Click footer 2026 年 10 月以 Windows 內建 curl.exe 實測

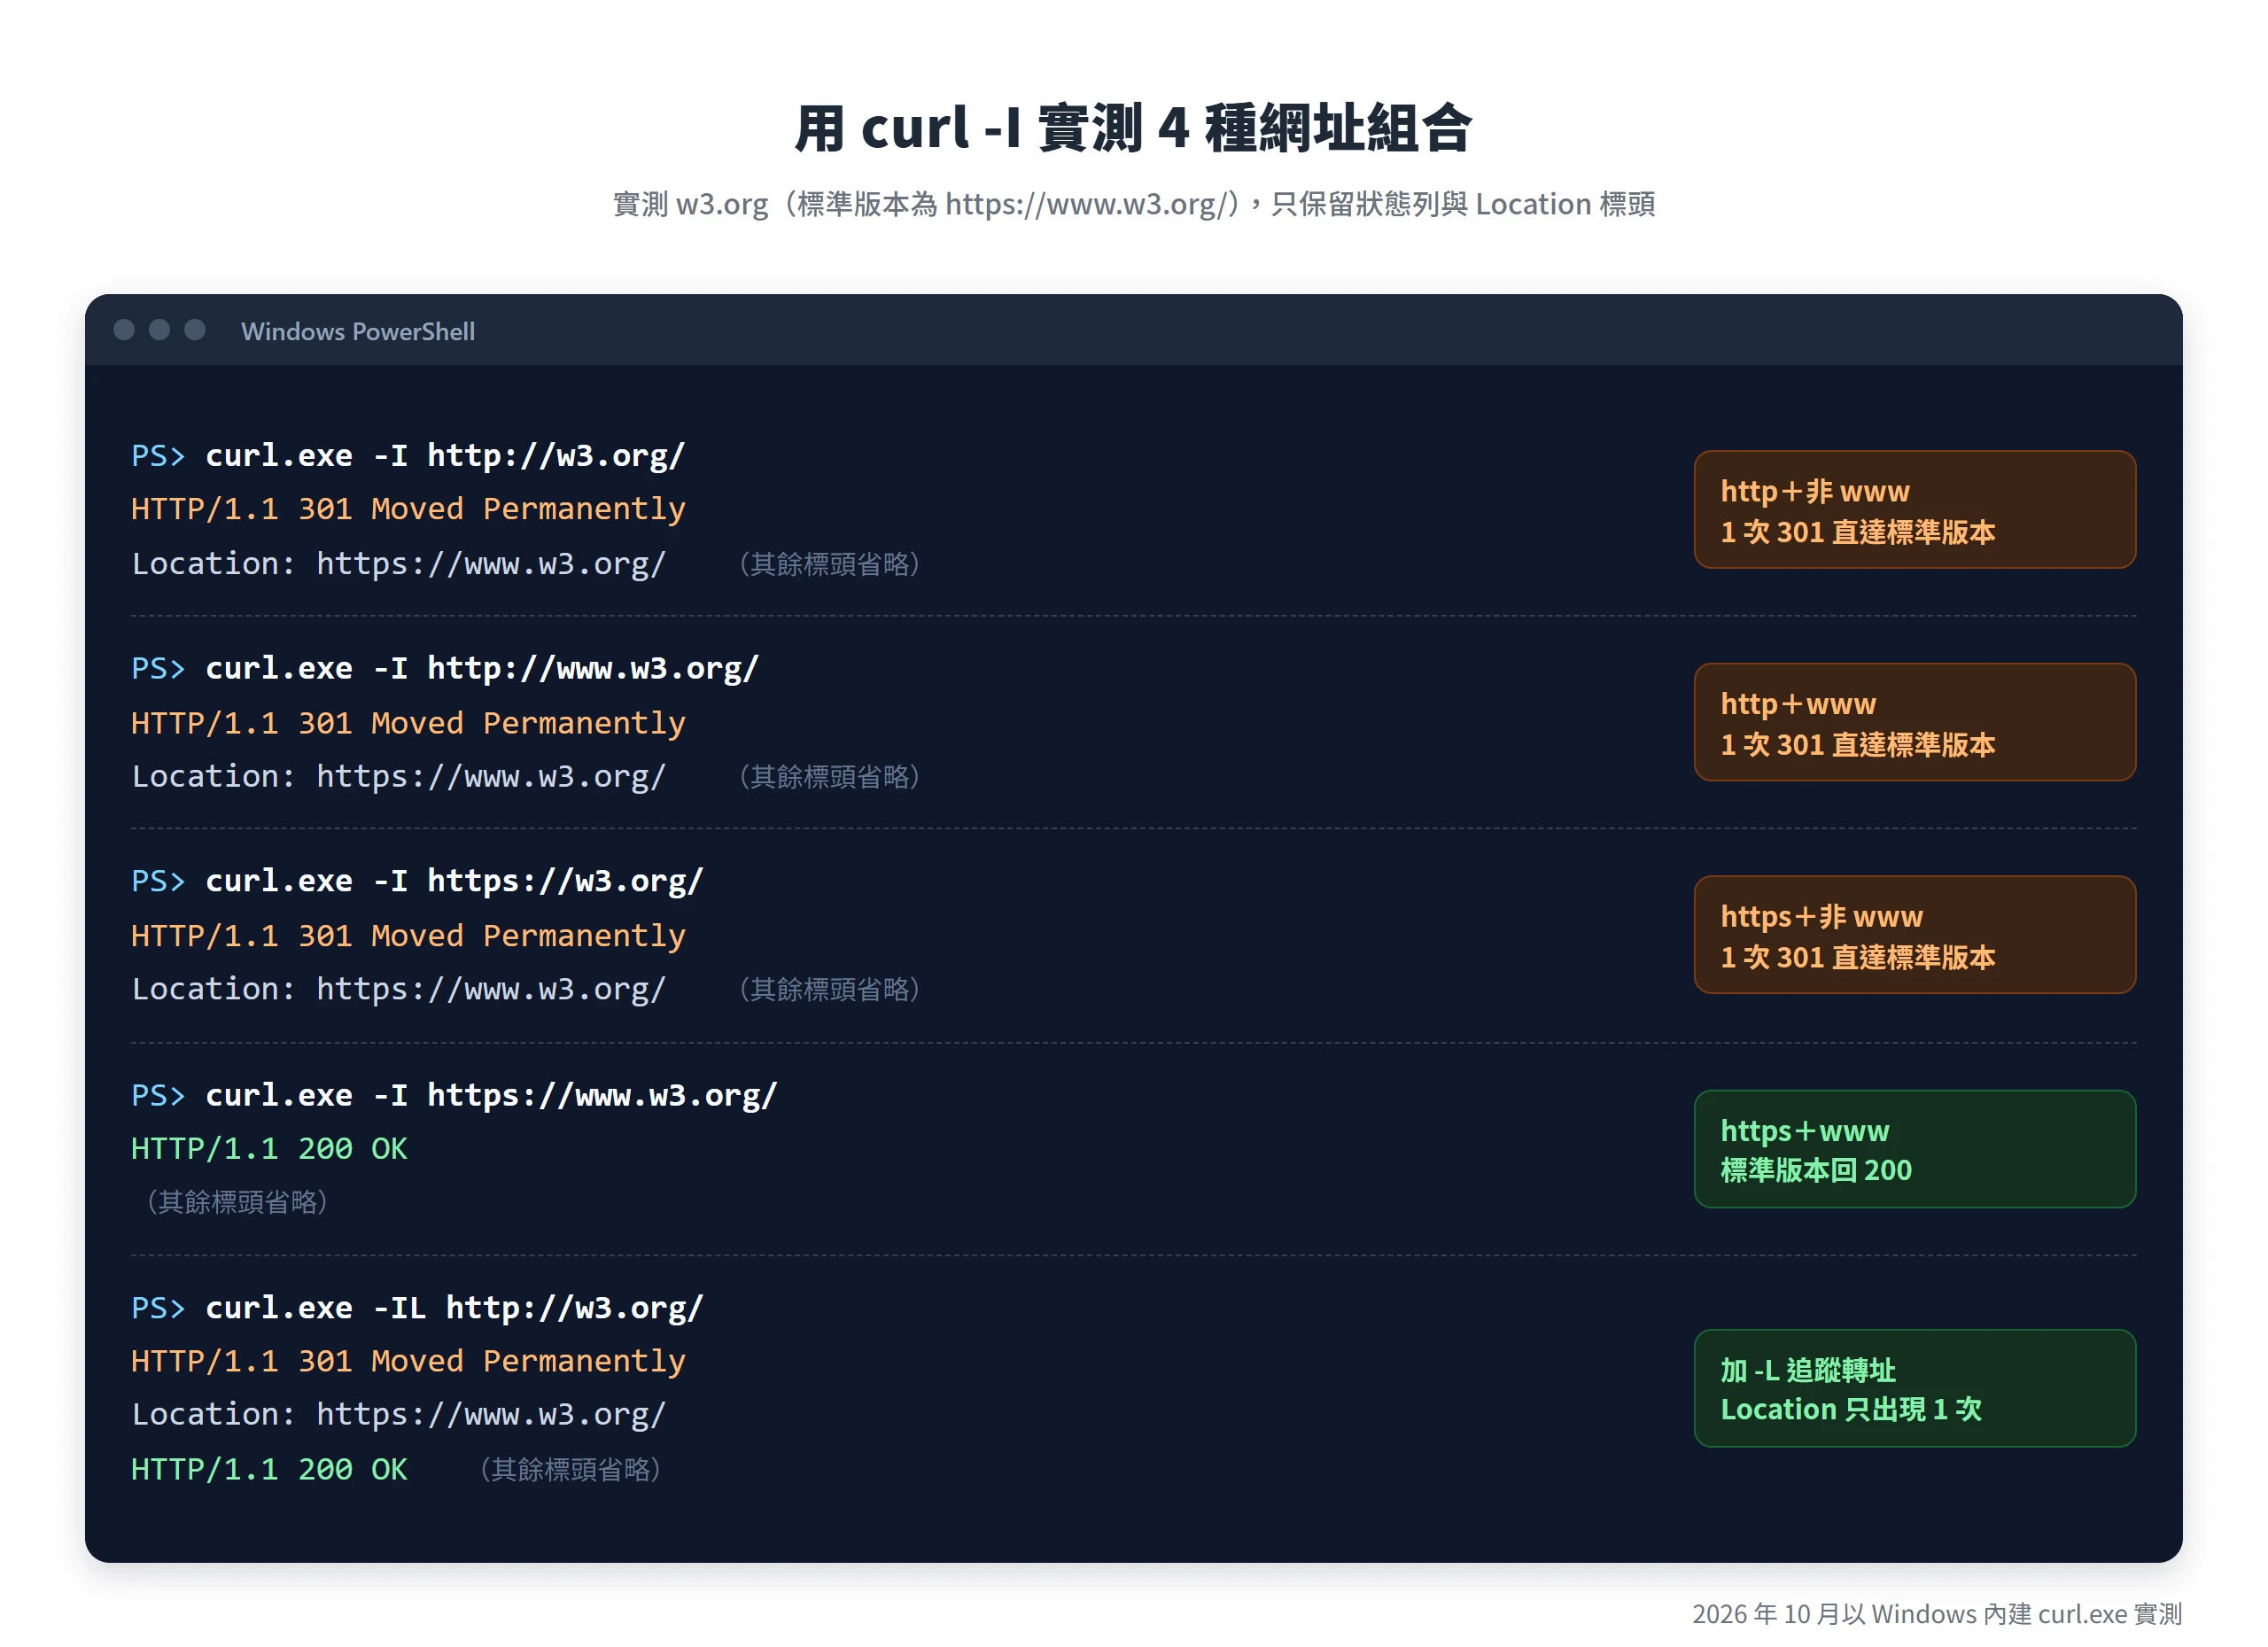point(1937,1614)
